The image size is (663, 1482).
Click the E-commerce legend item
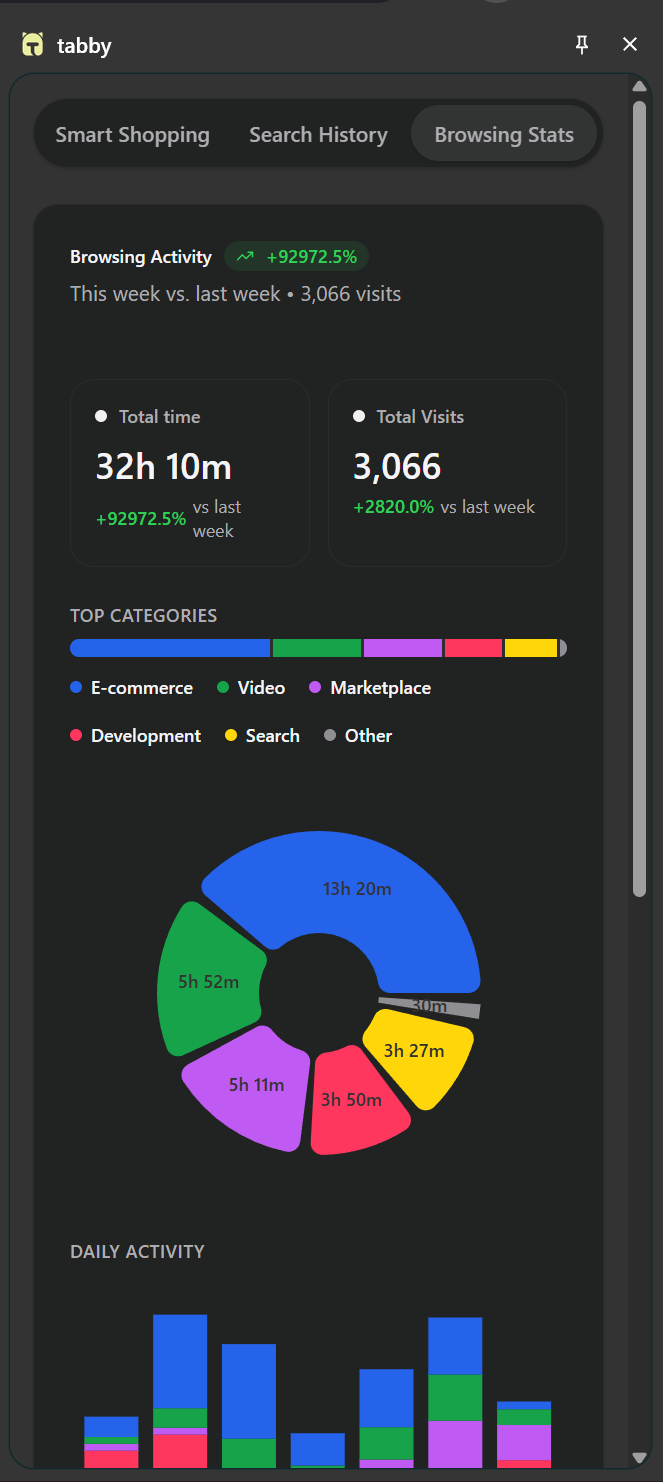point(131,688)
